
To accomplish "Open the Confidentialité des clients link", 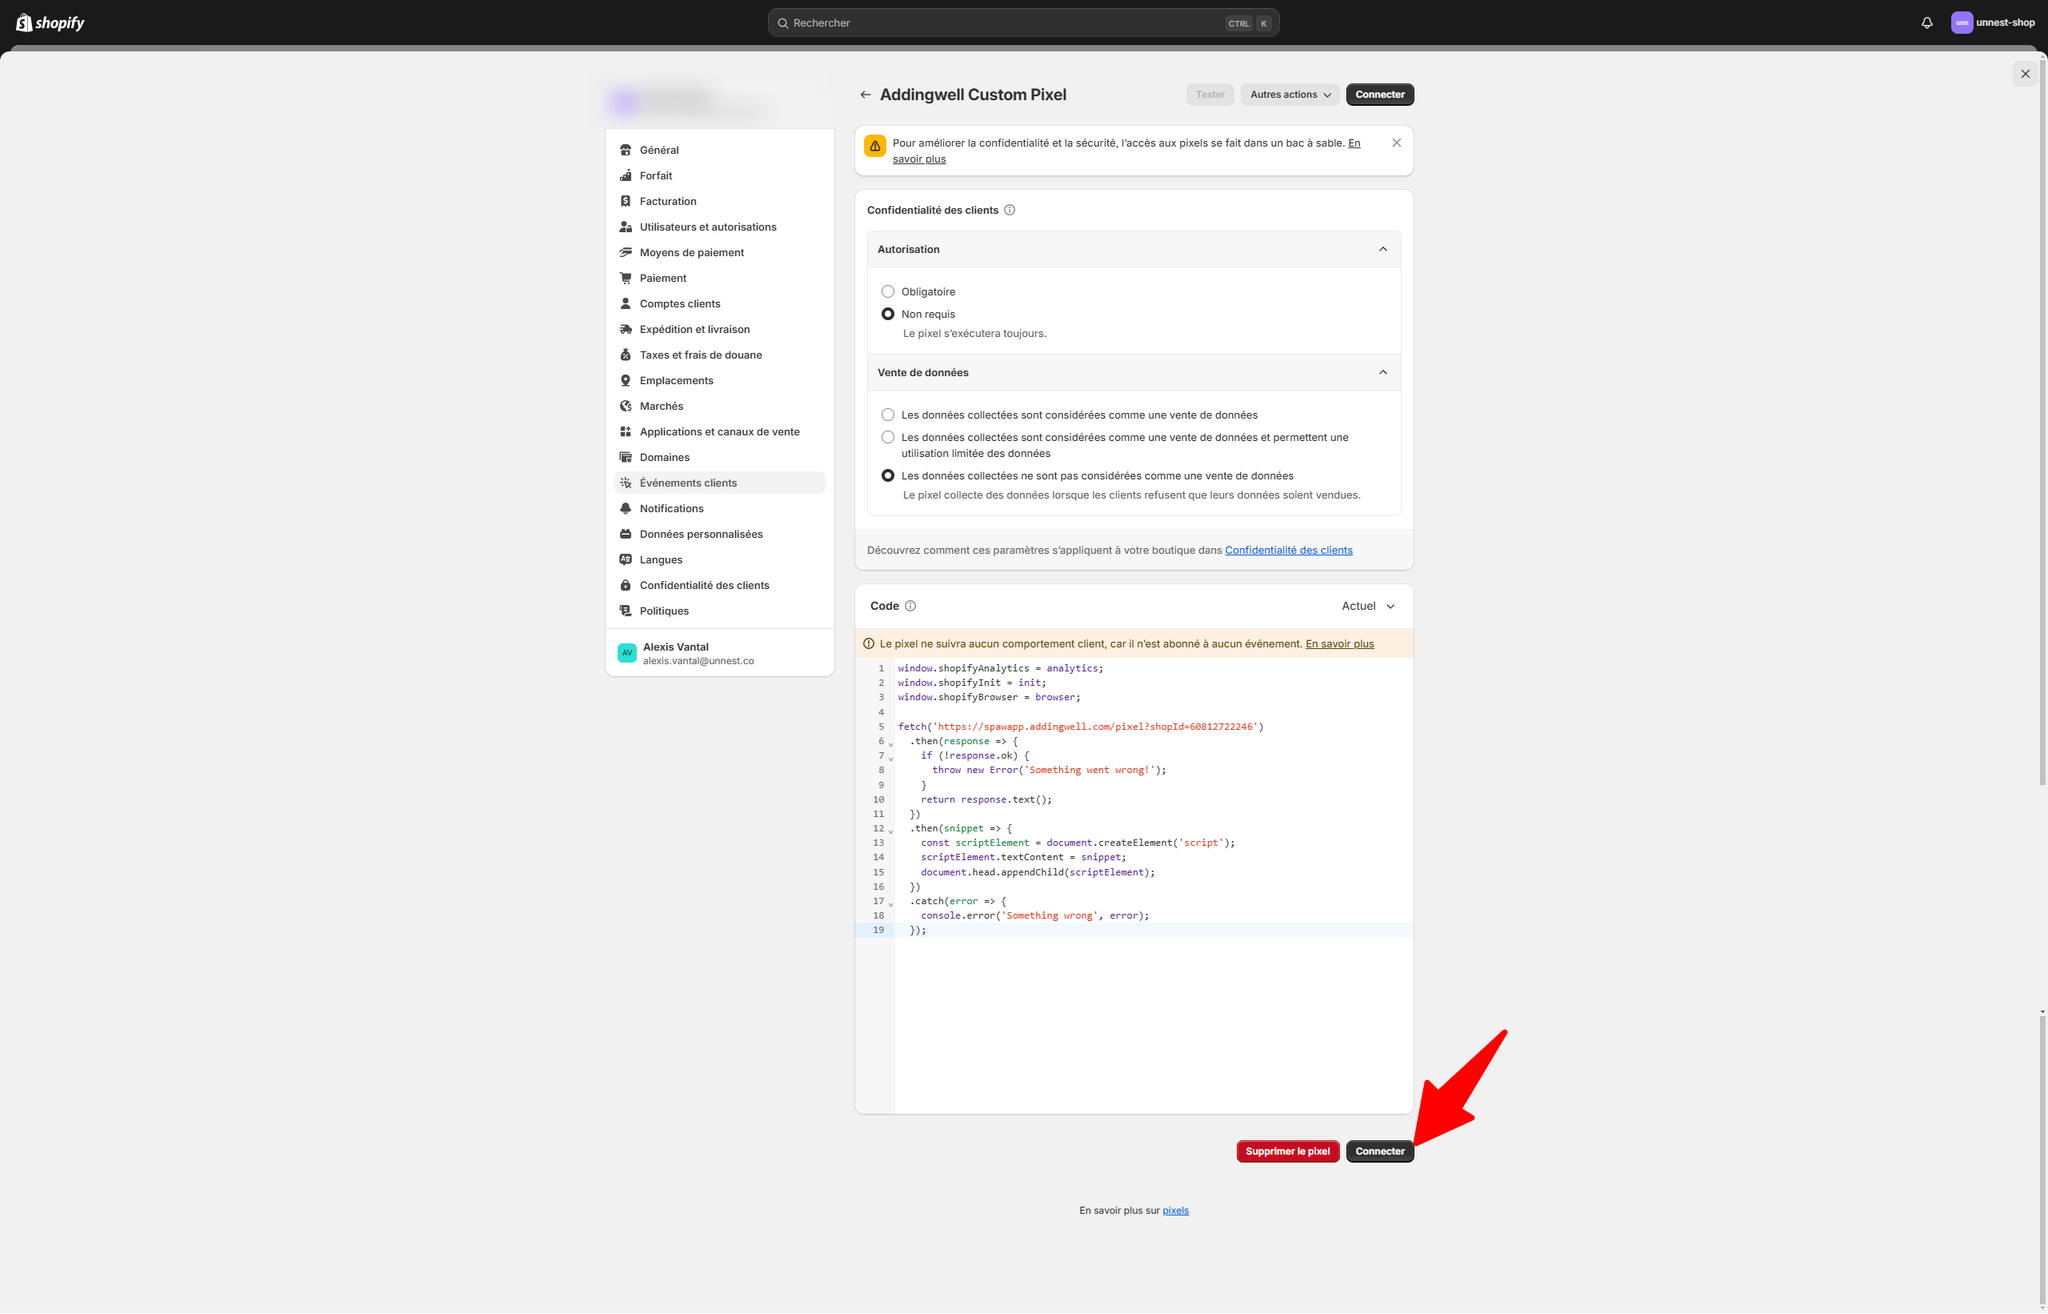I will pyautogui.click(x=1288, y=550).
